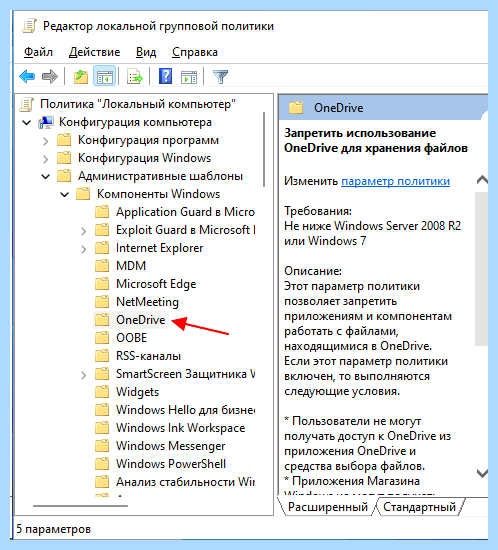498x550 pixels.
Task: Collapse Административные шаблоны node
Action: tap(46, 176)
